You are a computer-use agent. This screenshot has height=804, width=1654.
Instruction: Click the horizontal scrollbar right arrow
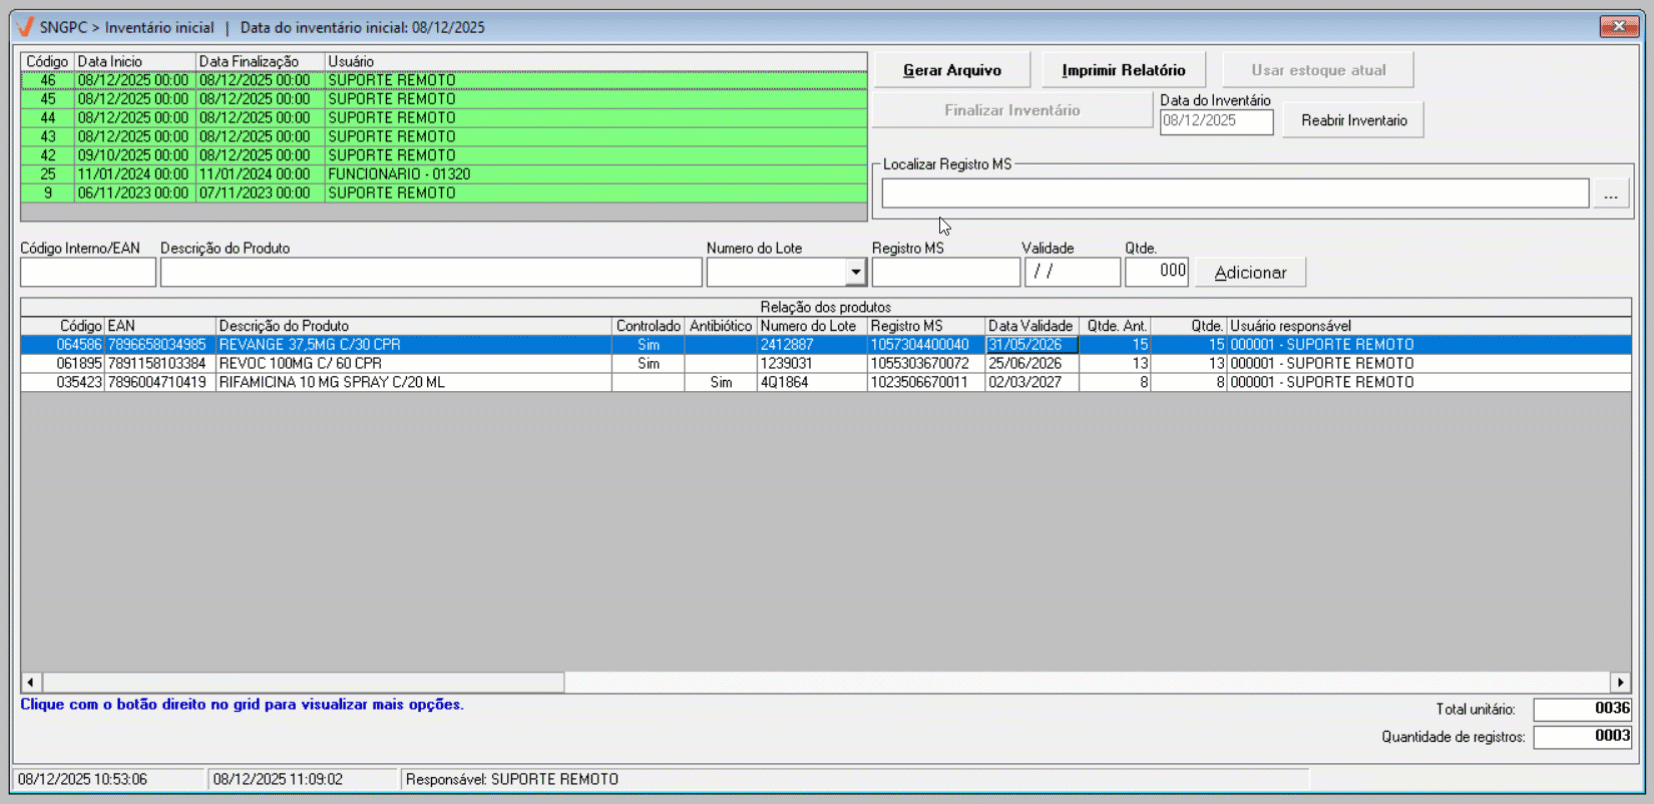tap(1620, 682)
